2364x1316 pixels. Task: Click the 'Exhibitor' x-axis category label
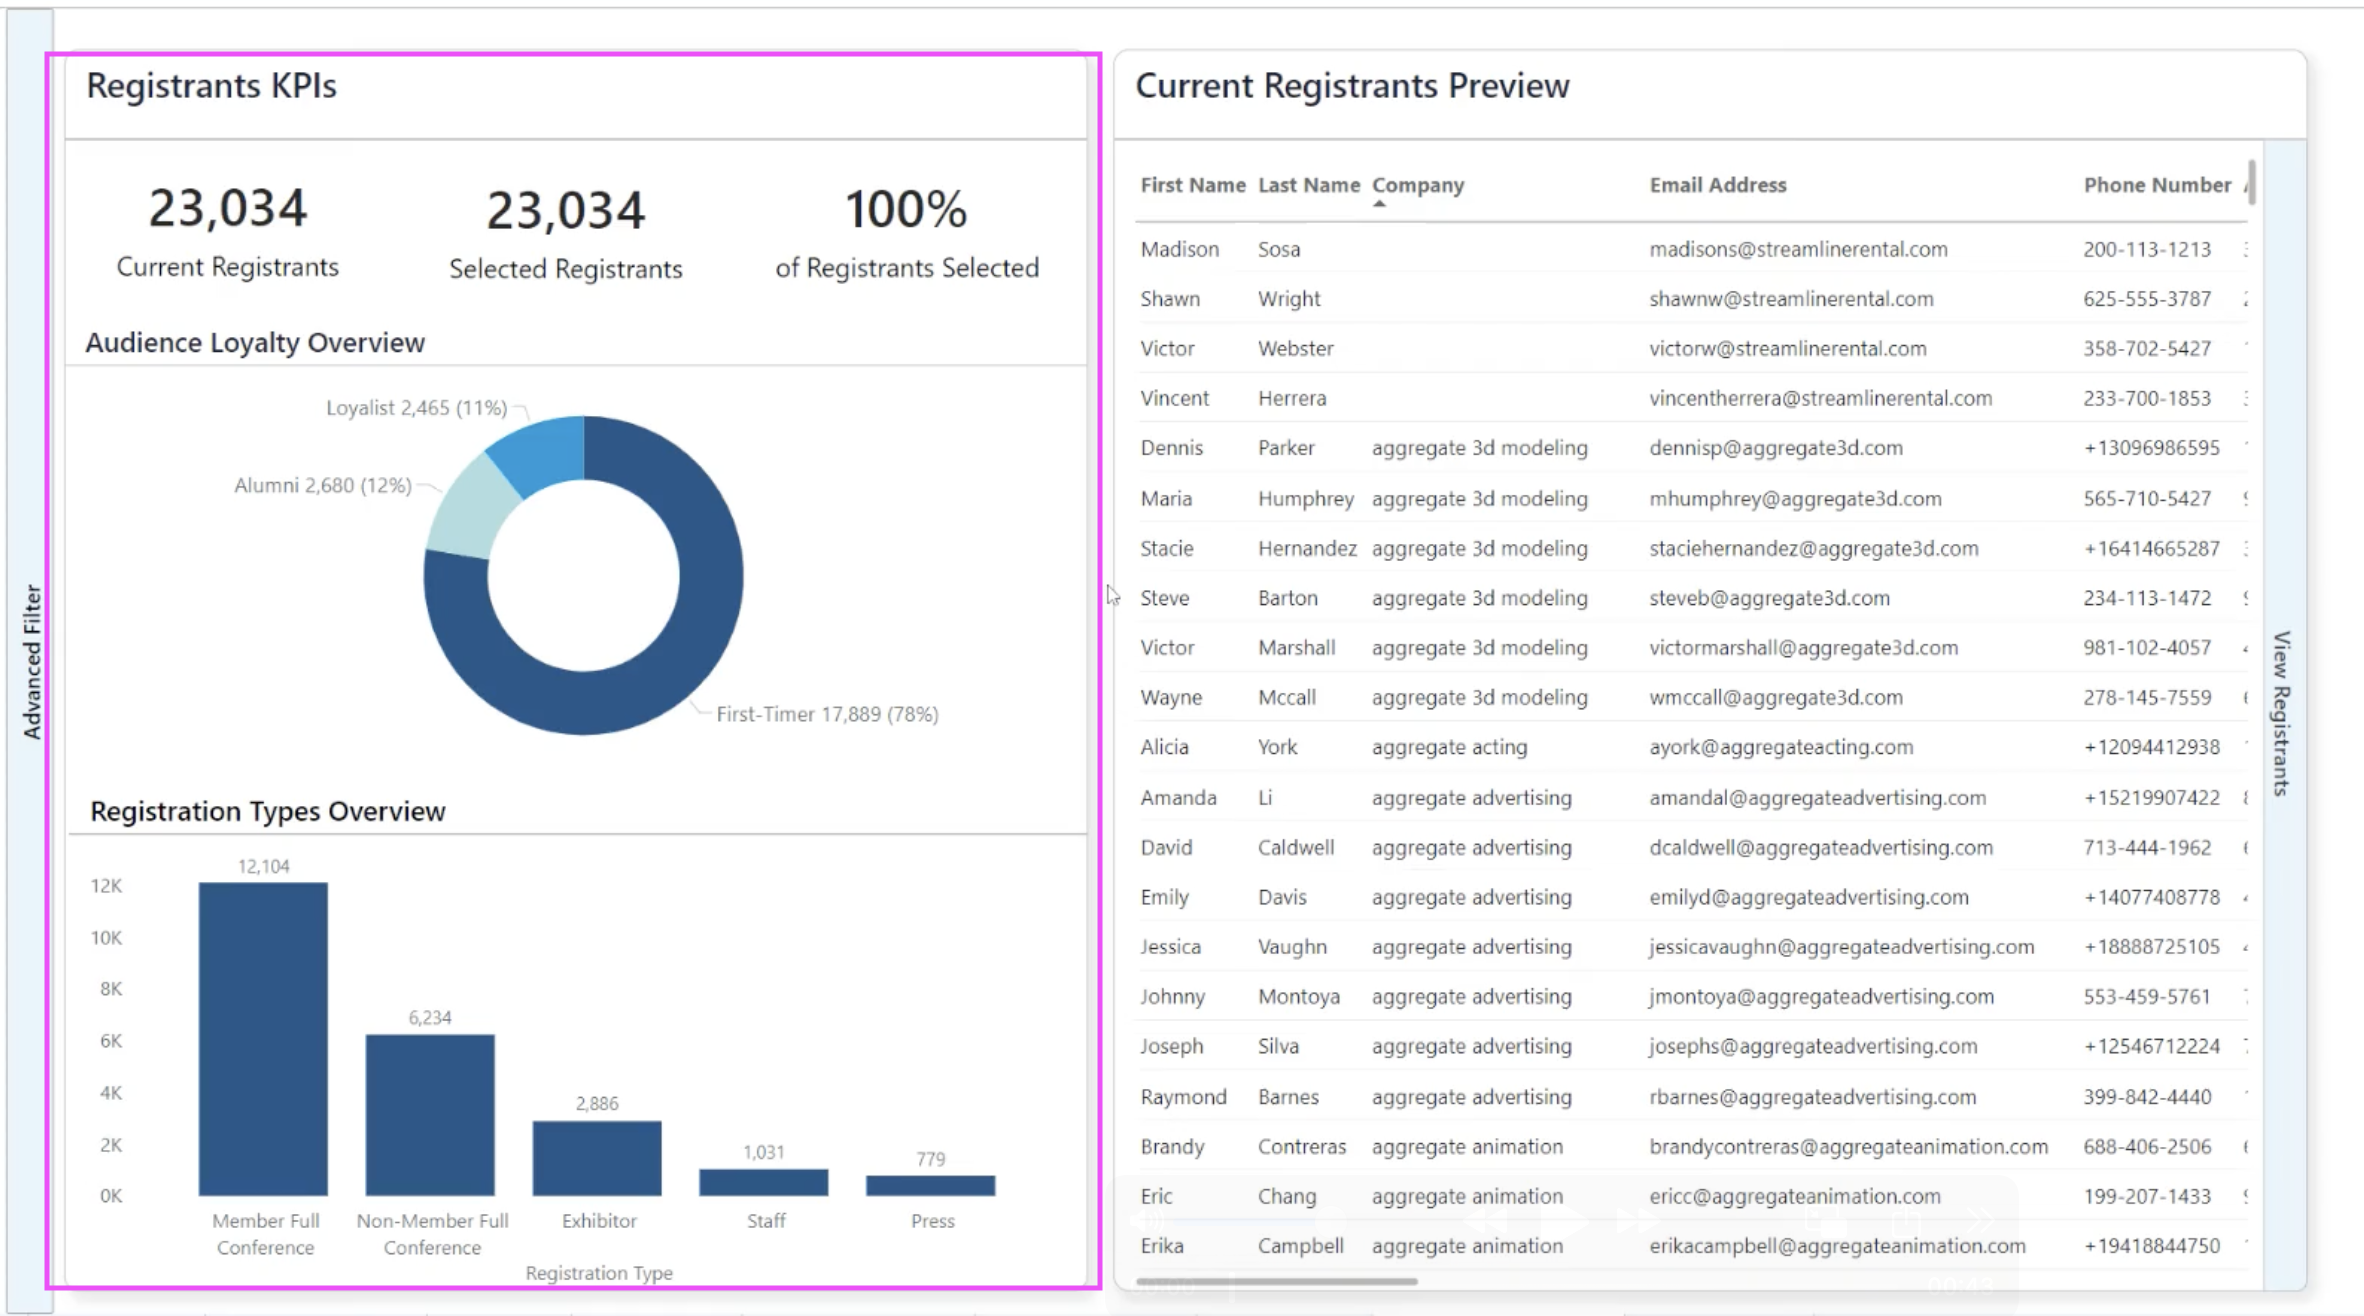point(598,1221)
